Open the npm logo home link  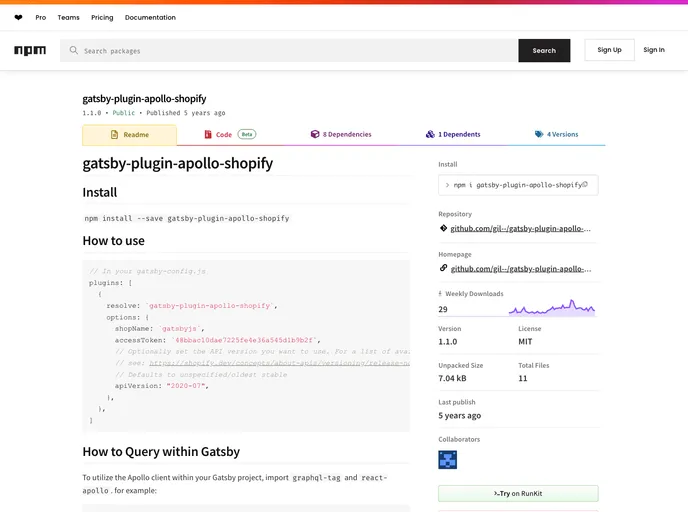pos(30,50)
